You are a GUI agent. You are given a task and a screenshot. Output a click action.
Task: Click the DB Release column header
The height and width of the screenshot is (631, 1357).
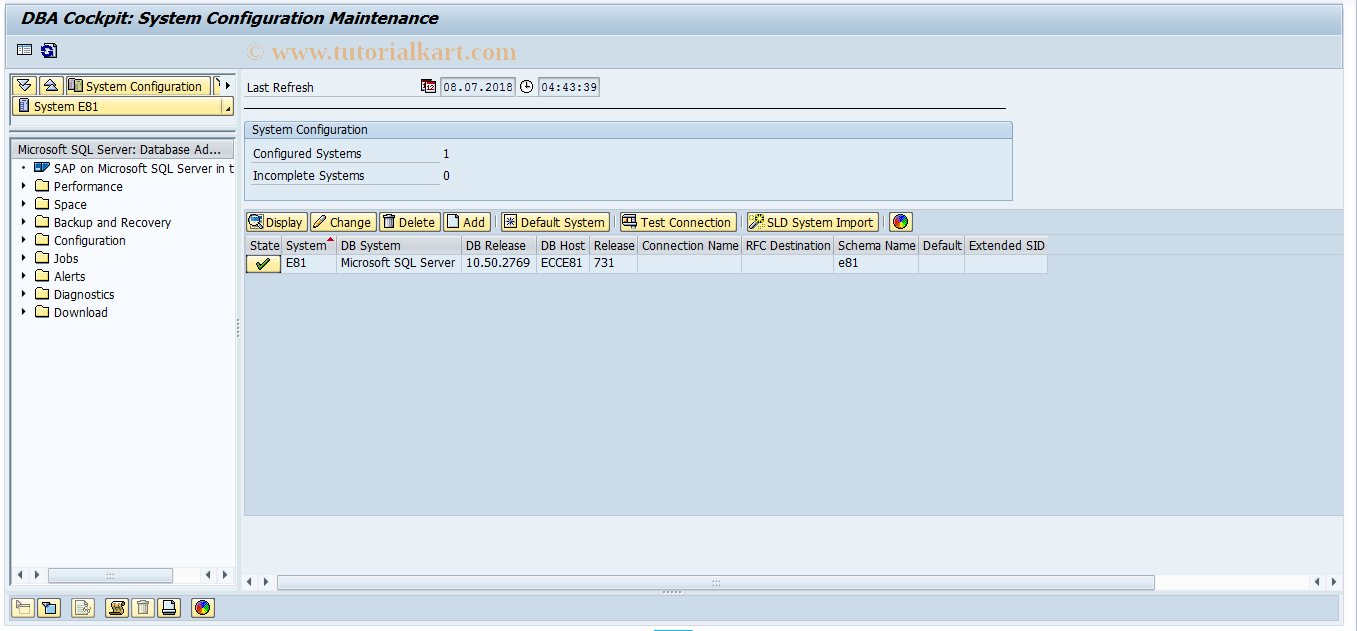tap(499, 245)
